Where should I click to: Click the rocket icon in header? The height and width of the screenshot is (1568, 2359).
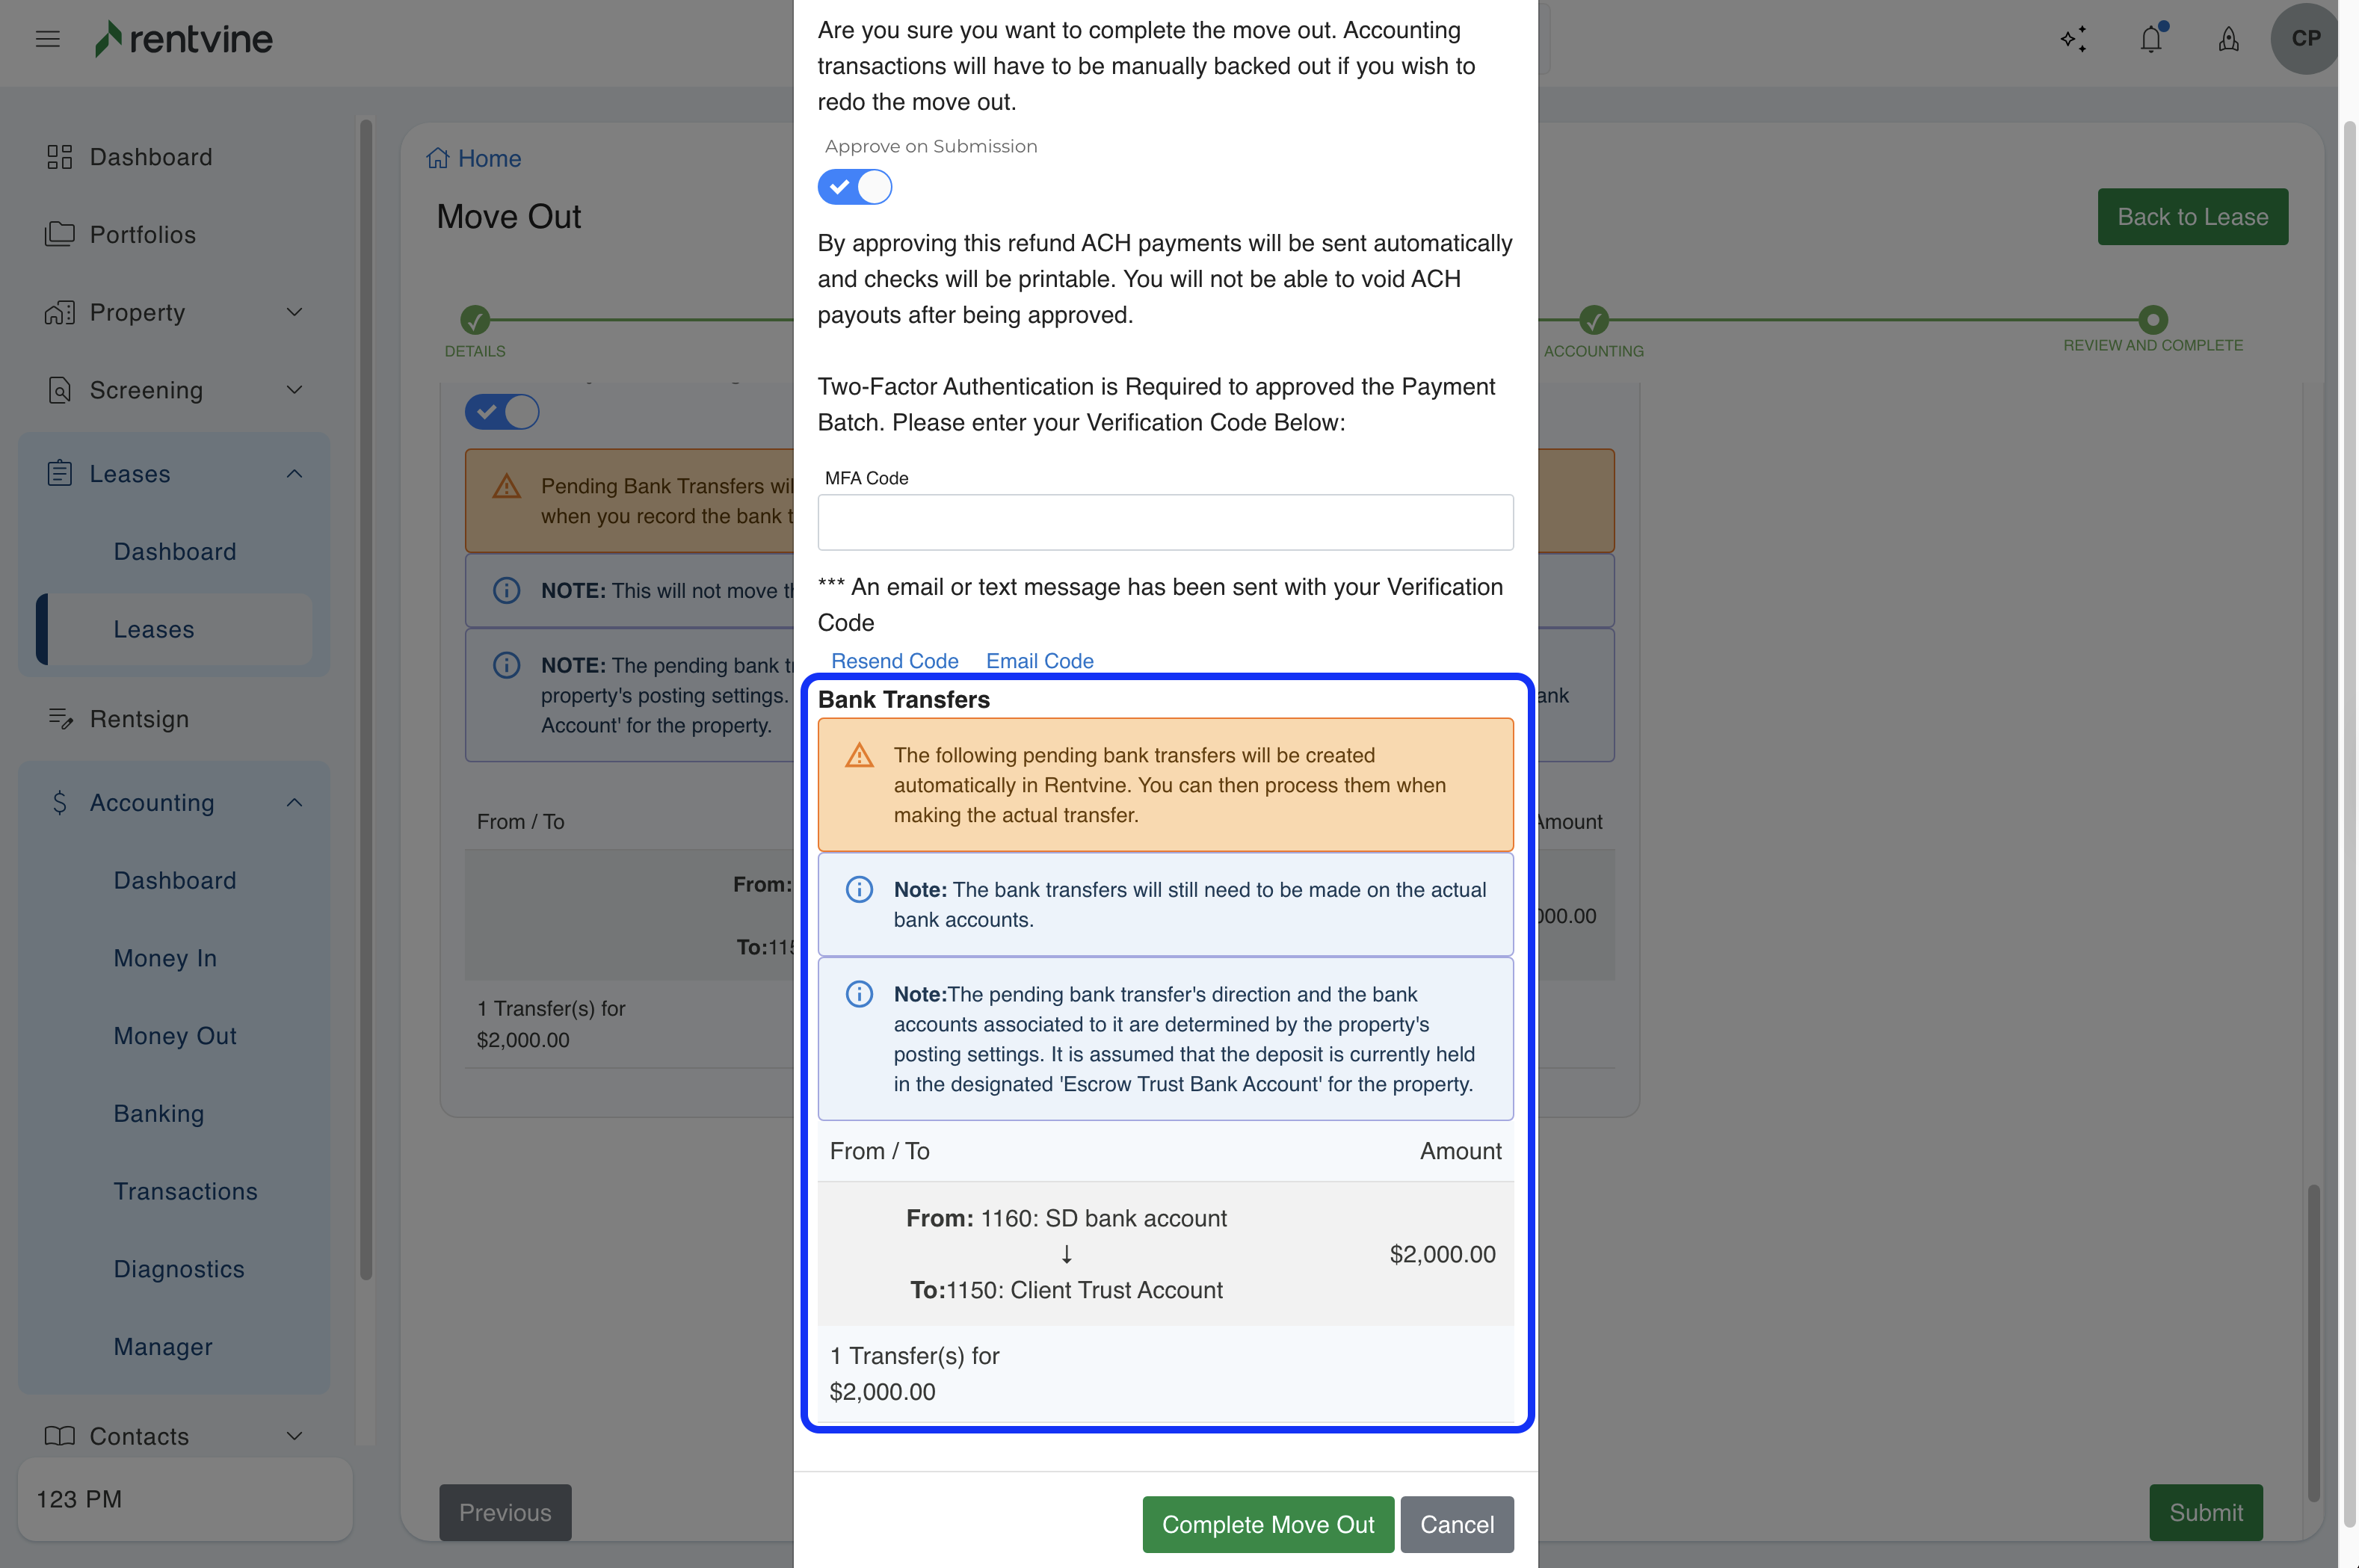point(2228,39)
